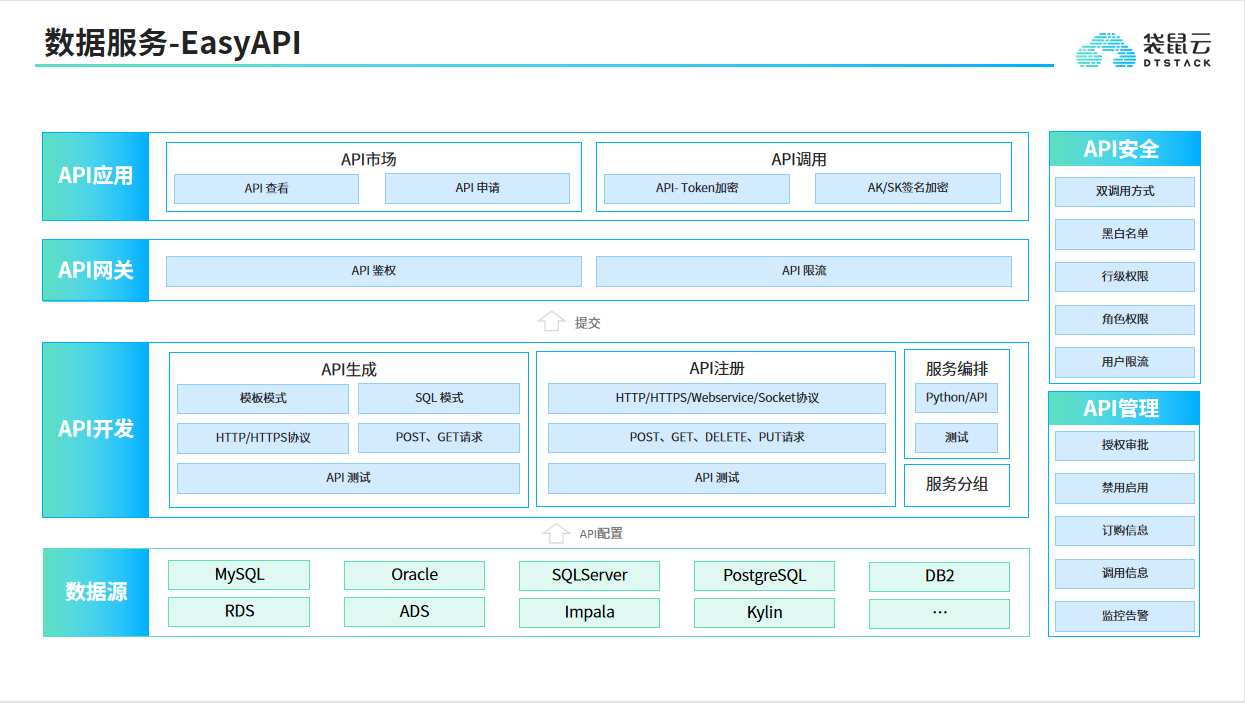Click the upward arrow icon beside API配置

[556, 533]
